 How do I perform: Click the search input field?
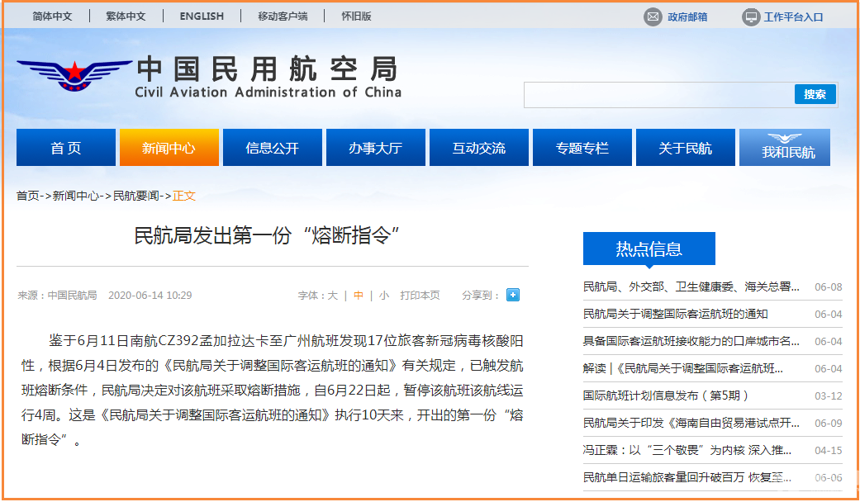[660, 94]
